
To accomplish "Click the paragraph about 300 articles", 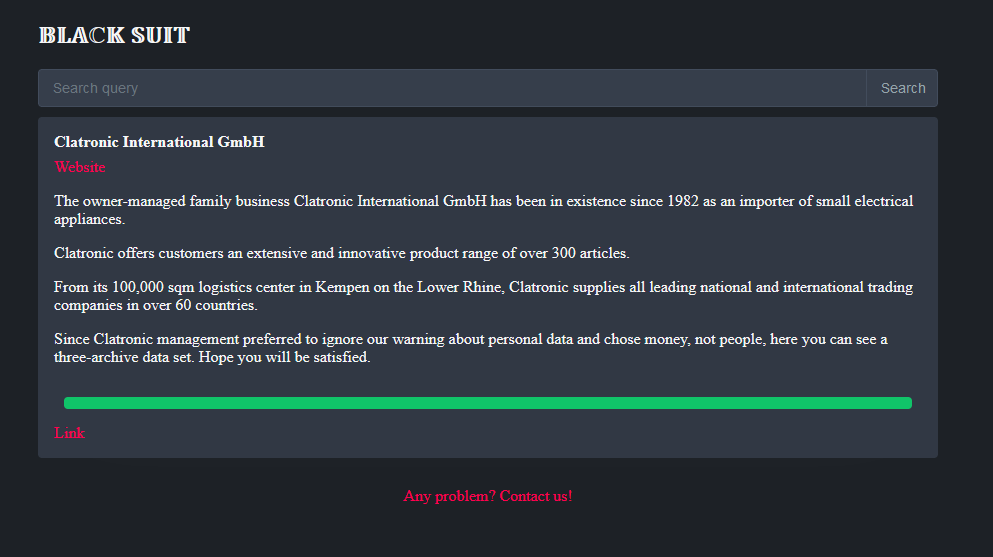I will [341, 253].
